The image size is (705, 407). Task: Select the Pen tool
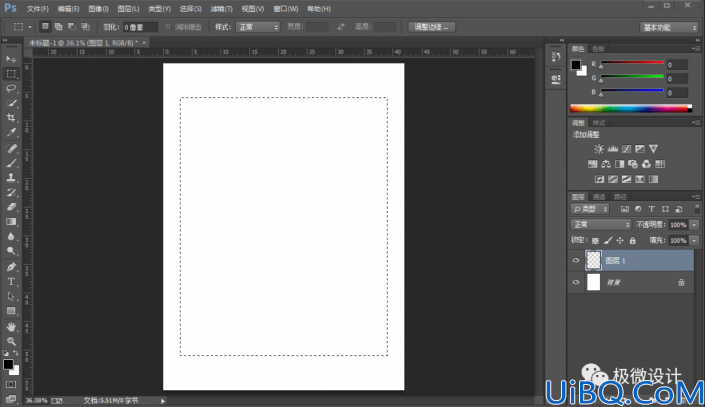click(11, 267)
